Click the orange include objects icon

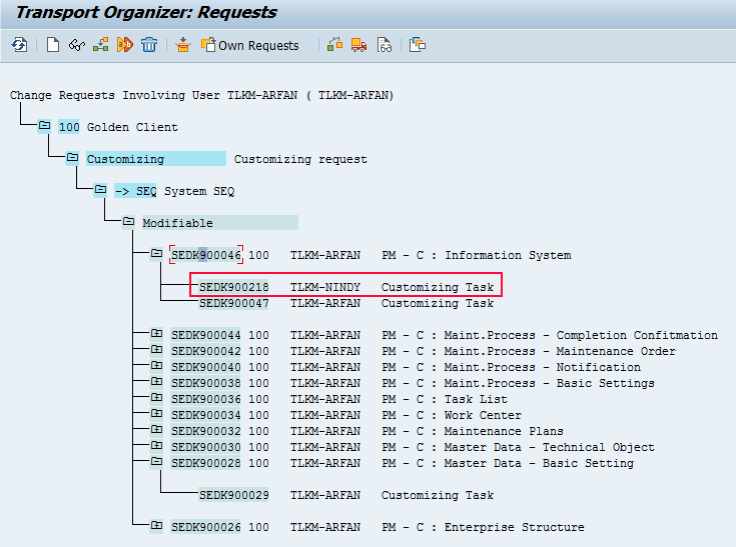pyautogui.click(x=182, y=45)
